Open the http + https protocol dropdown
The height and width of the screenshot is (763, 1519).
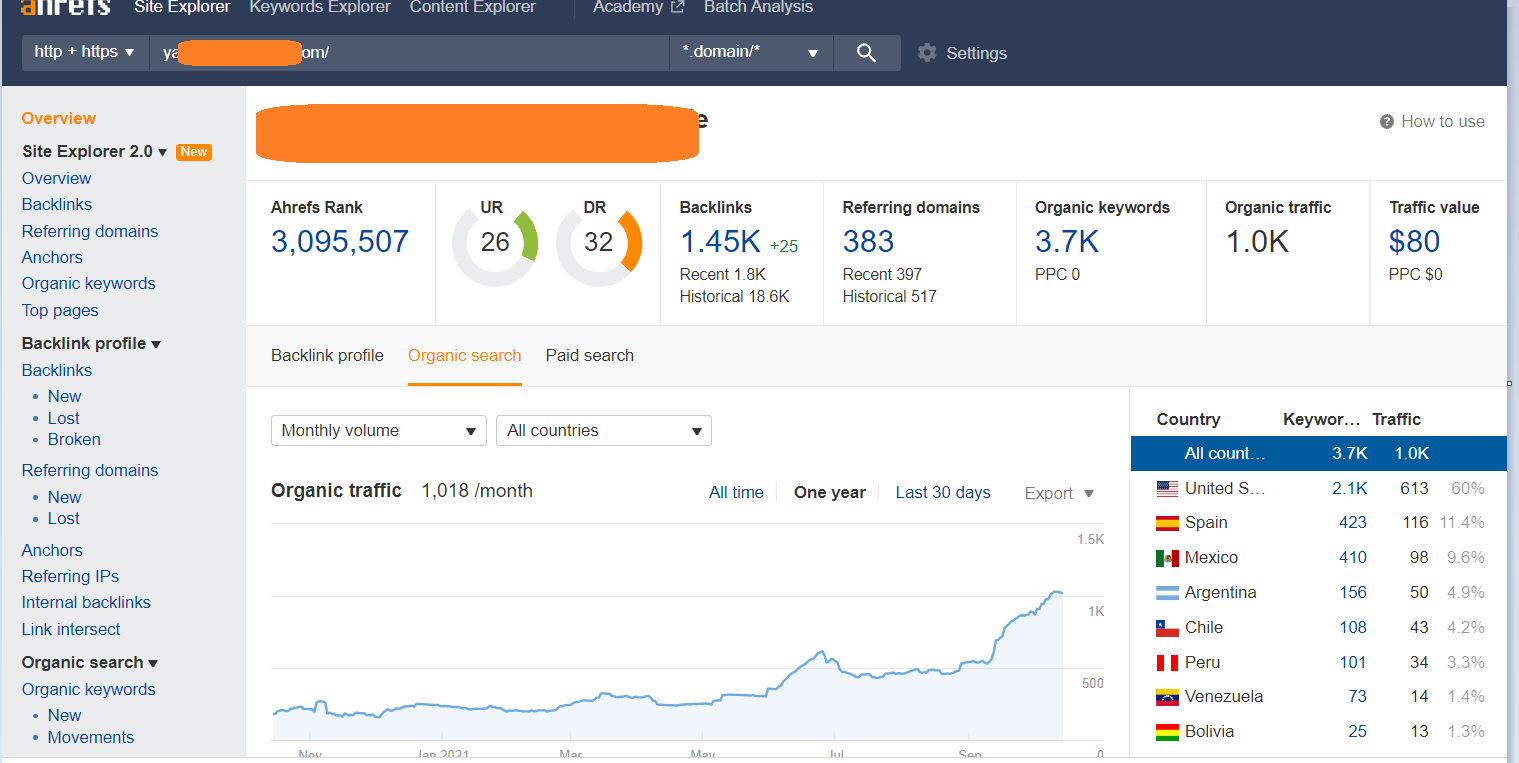[84, 53]
